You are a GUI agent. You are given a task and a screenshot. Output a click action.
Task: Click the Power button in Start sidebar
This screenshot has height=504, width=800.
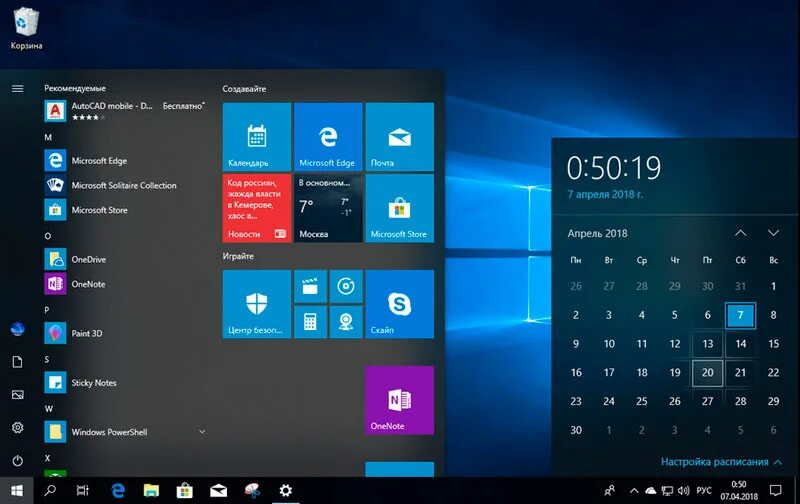click(x=17, y=461)
